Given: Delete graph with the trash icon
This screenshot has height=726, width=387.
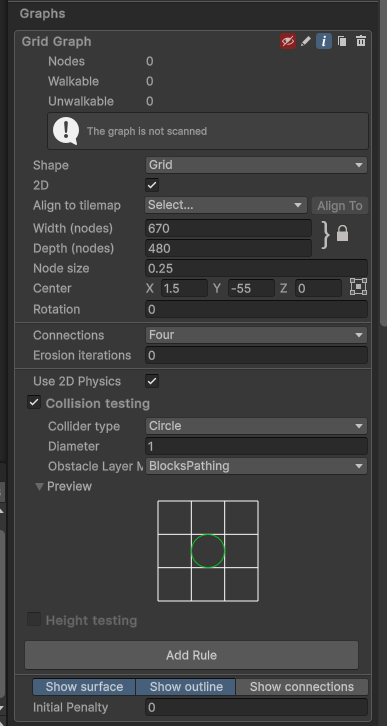Looking at the screenshot, I should 361,41.
